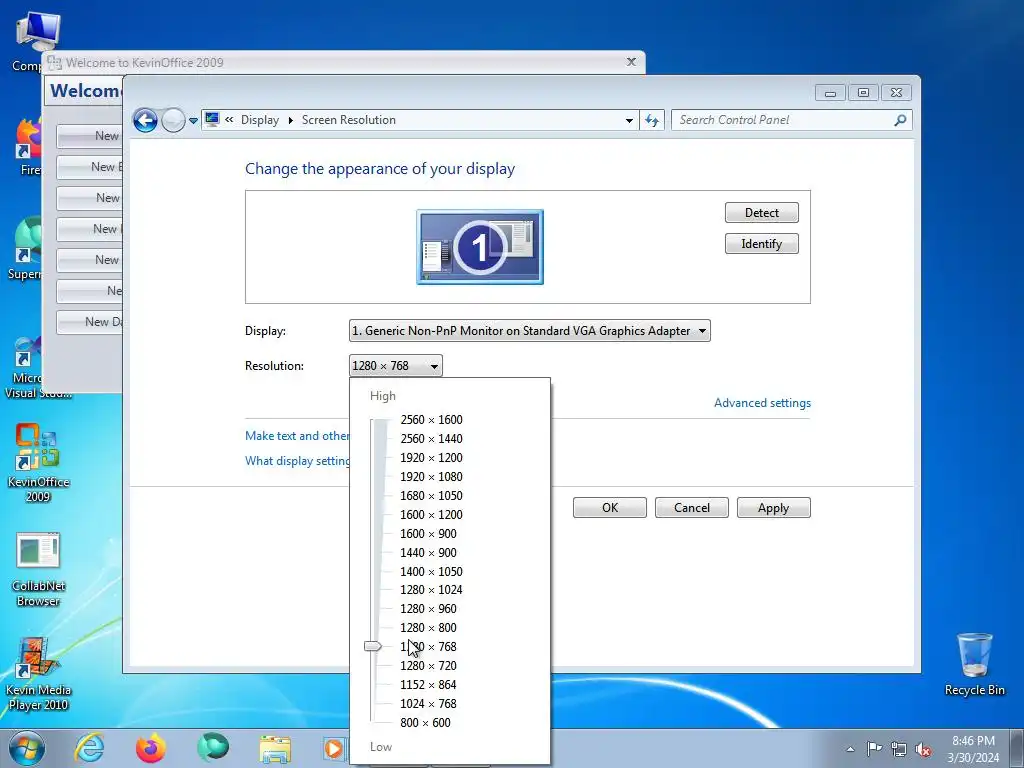The image size is (1024, 768).
Task: Choose 1024 × 768 resolution
Action: click(428, 703)
